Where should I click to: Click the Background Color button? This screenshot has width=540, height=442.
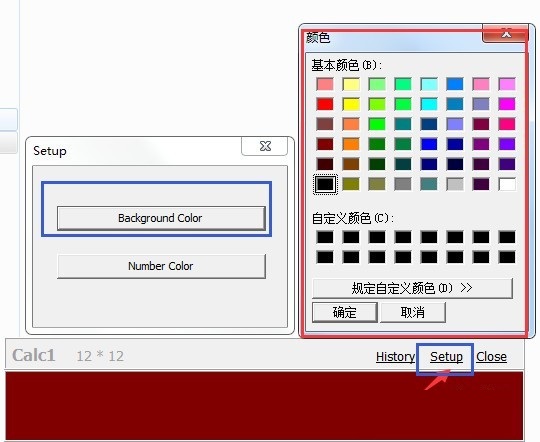click(161, 218)
